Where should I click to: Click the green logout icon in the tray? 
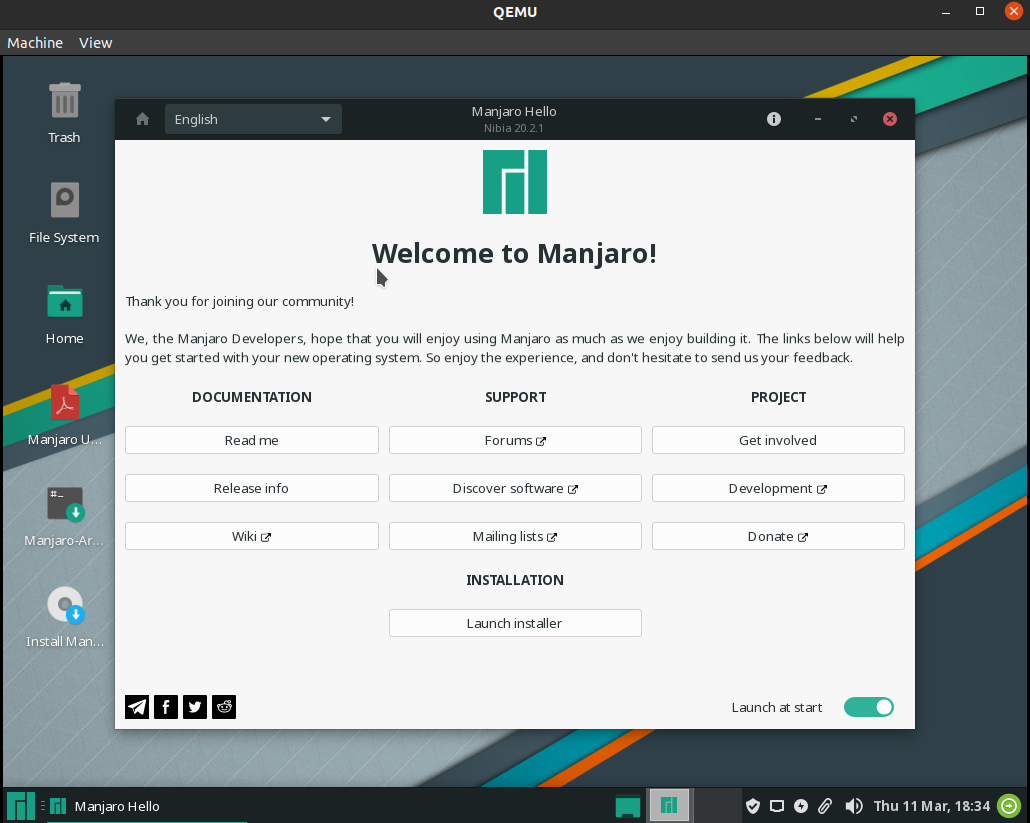pos(1008,805)
